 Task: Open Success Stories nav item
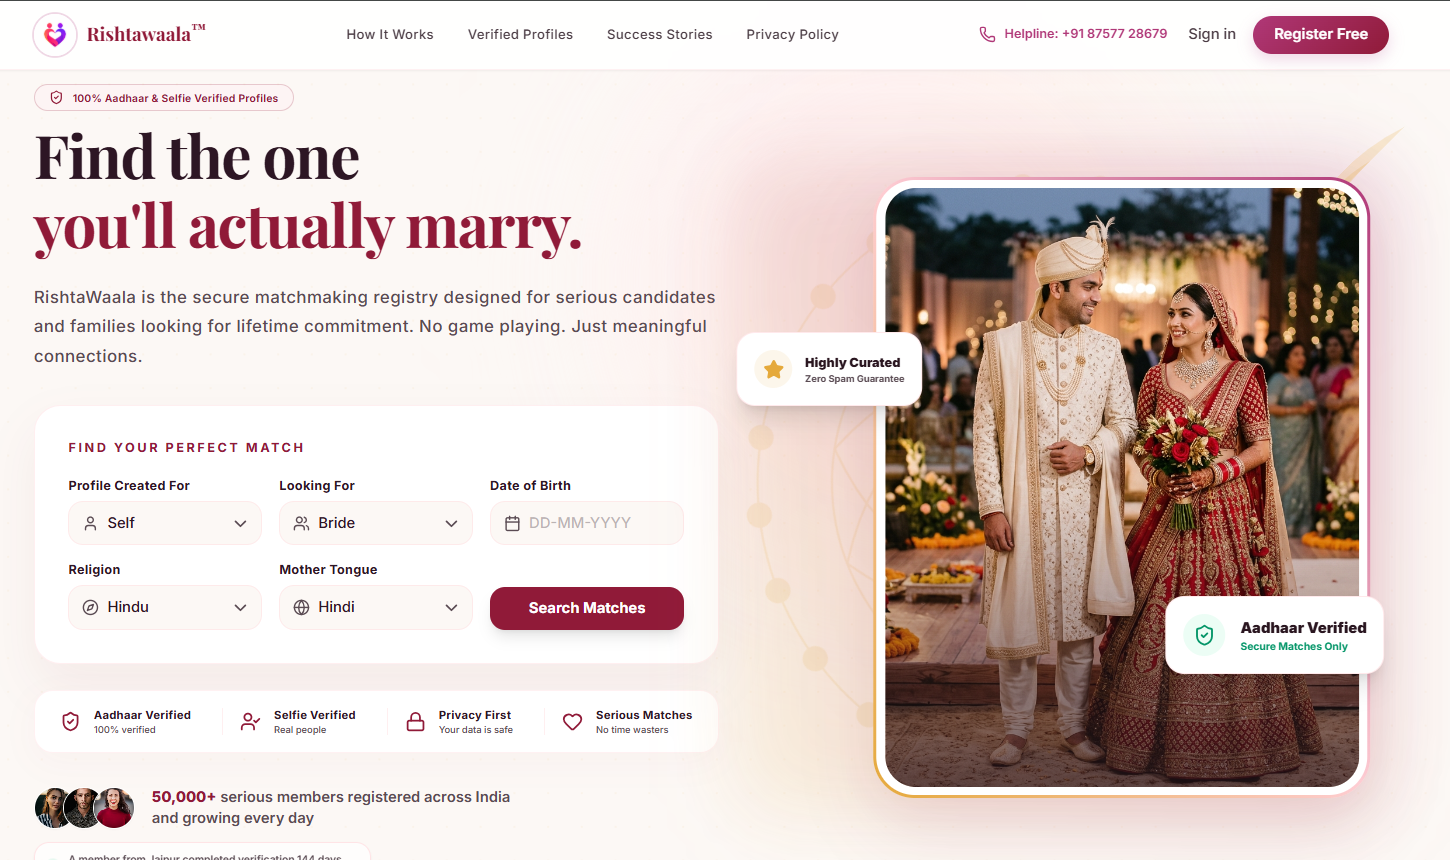[x=660, y=34]
